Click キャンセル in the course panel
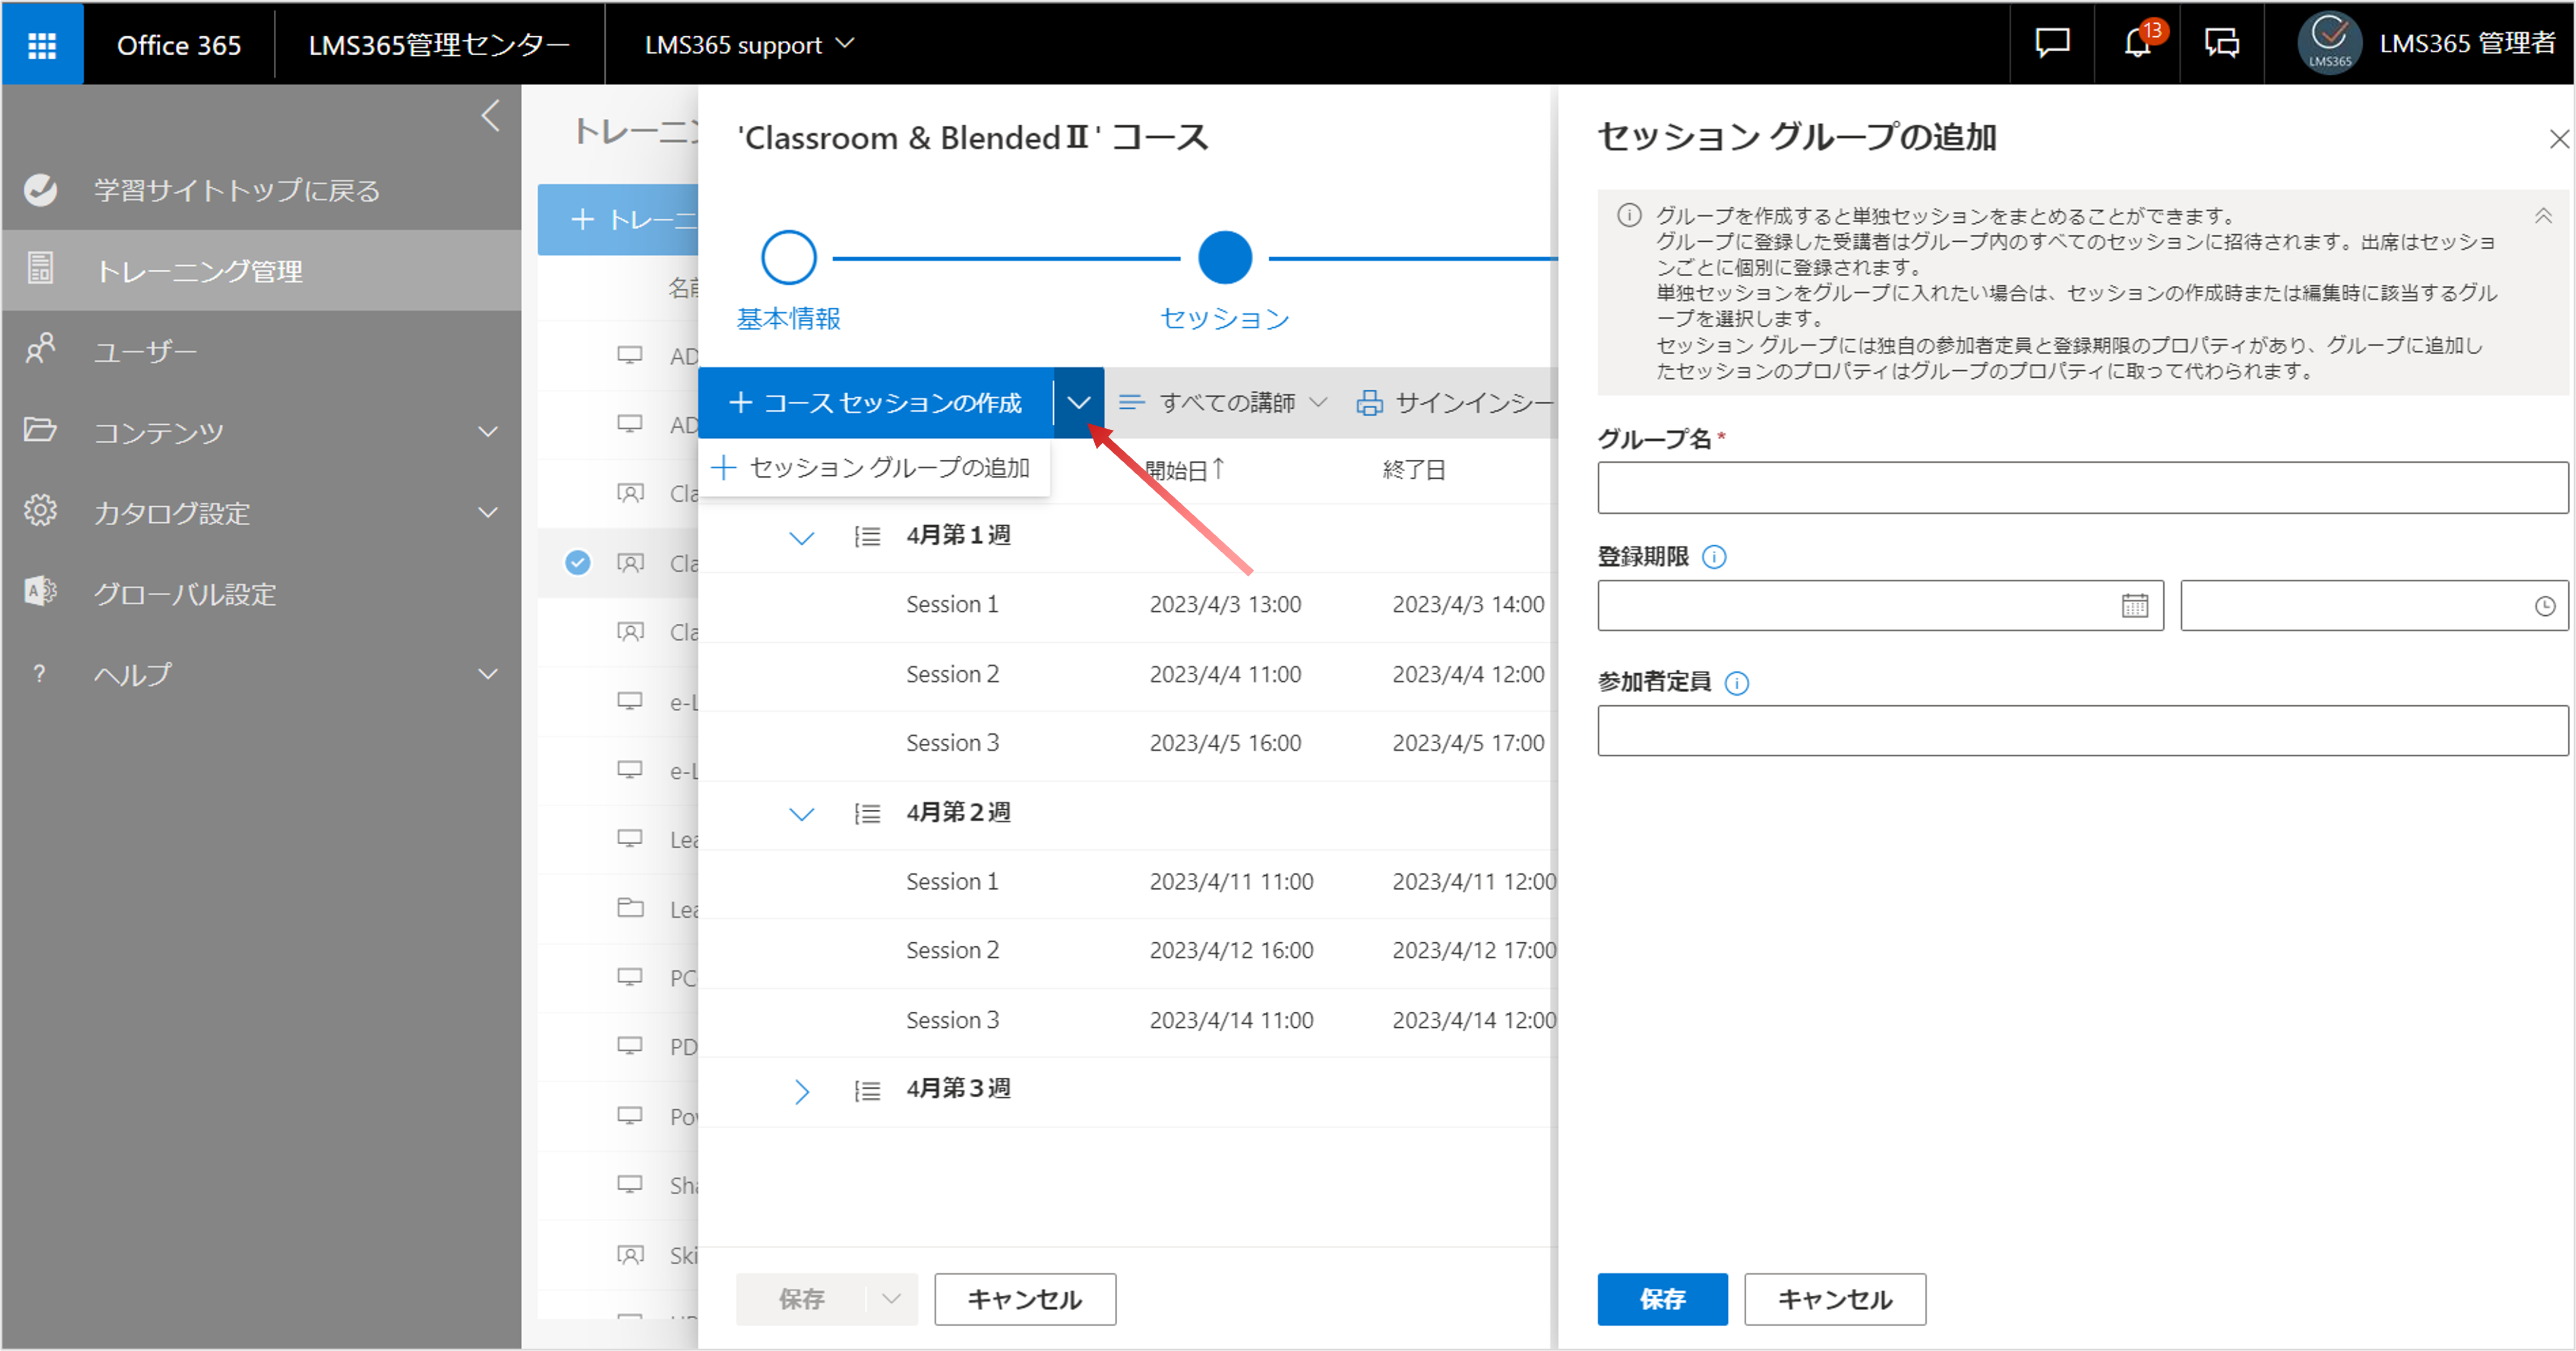Viewport: 2576px width, 1351px height. [1025, 1299]
